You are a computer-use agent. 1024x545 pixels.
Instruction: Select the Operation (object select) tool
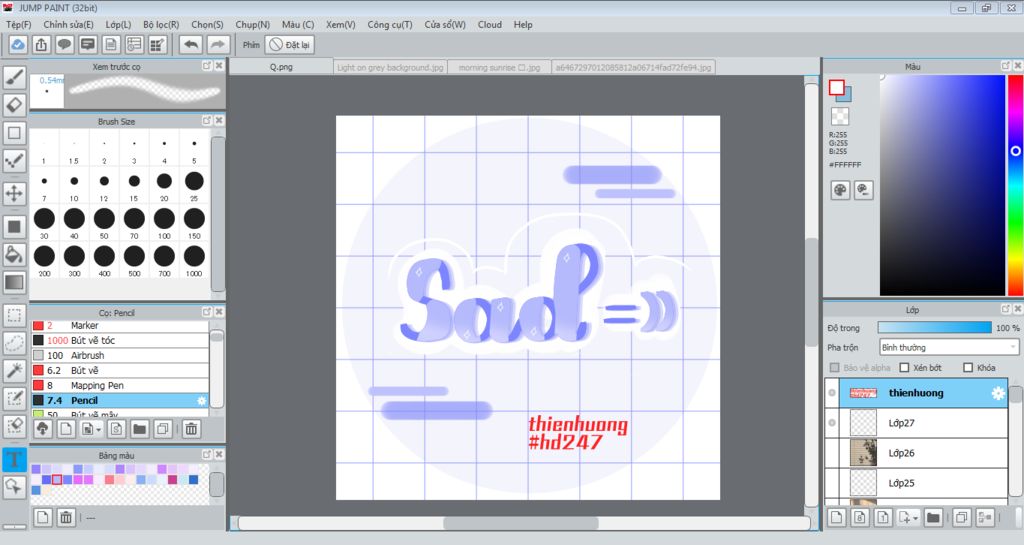14,486
